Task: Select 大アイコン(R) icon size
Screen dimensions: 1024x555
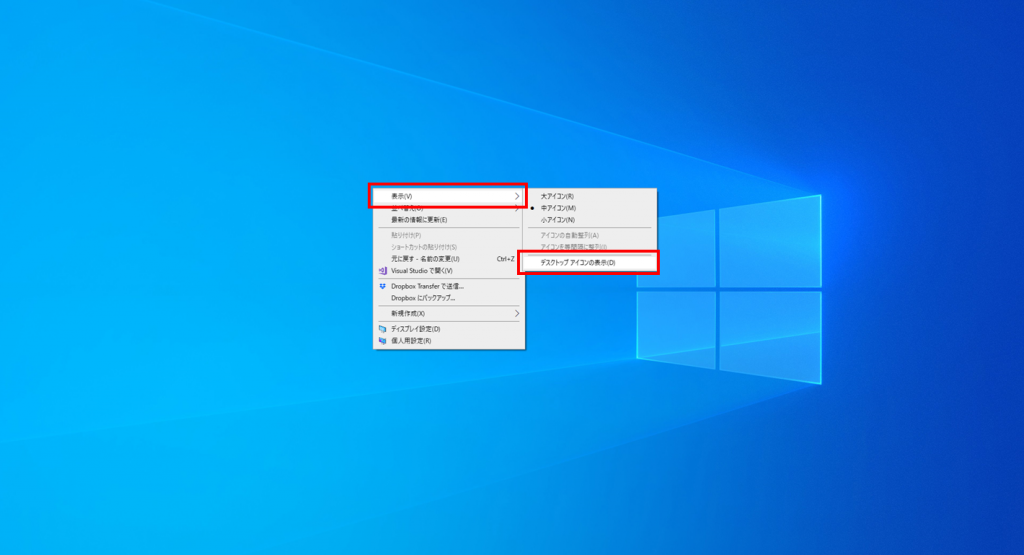Action: tap(590, 196)
